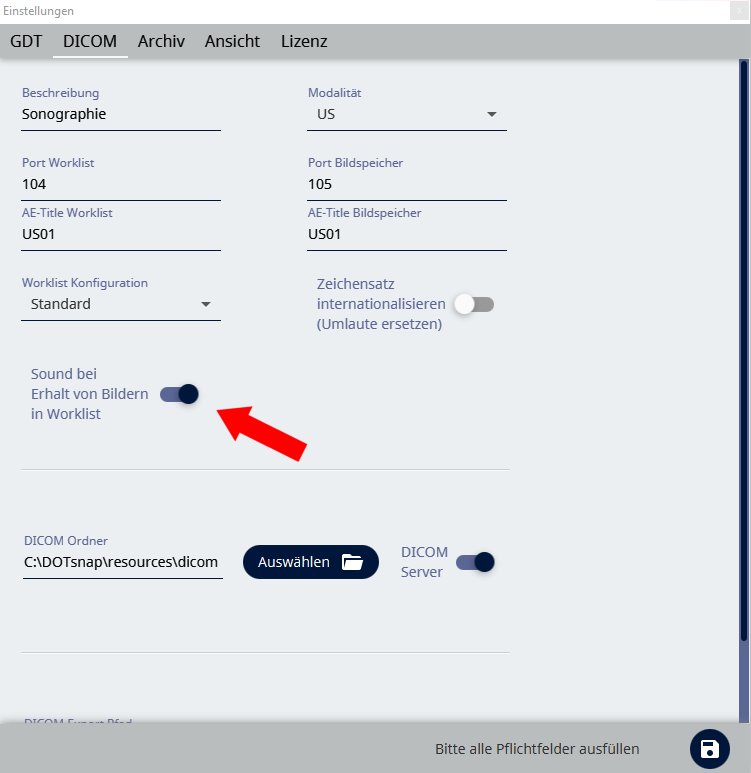The image size is (751, 773).
Task: Click the folder icon on Auswählen button
Action: coord(352,562)
